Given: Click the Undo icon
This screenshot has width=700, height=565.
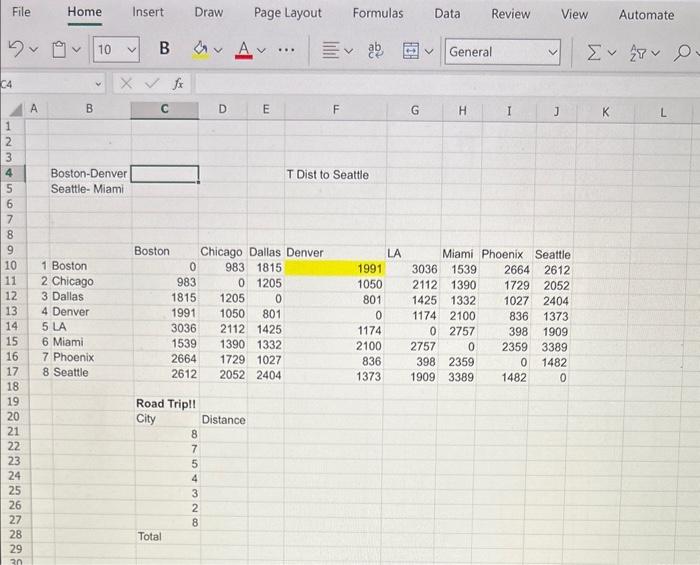Looking at the screenshot, I should (x=16, y=49).
